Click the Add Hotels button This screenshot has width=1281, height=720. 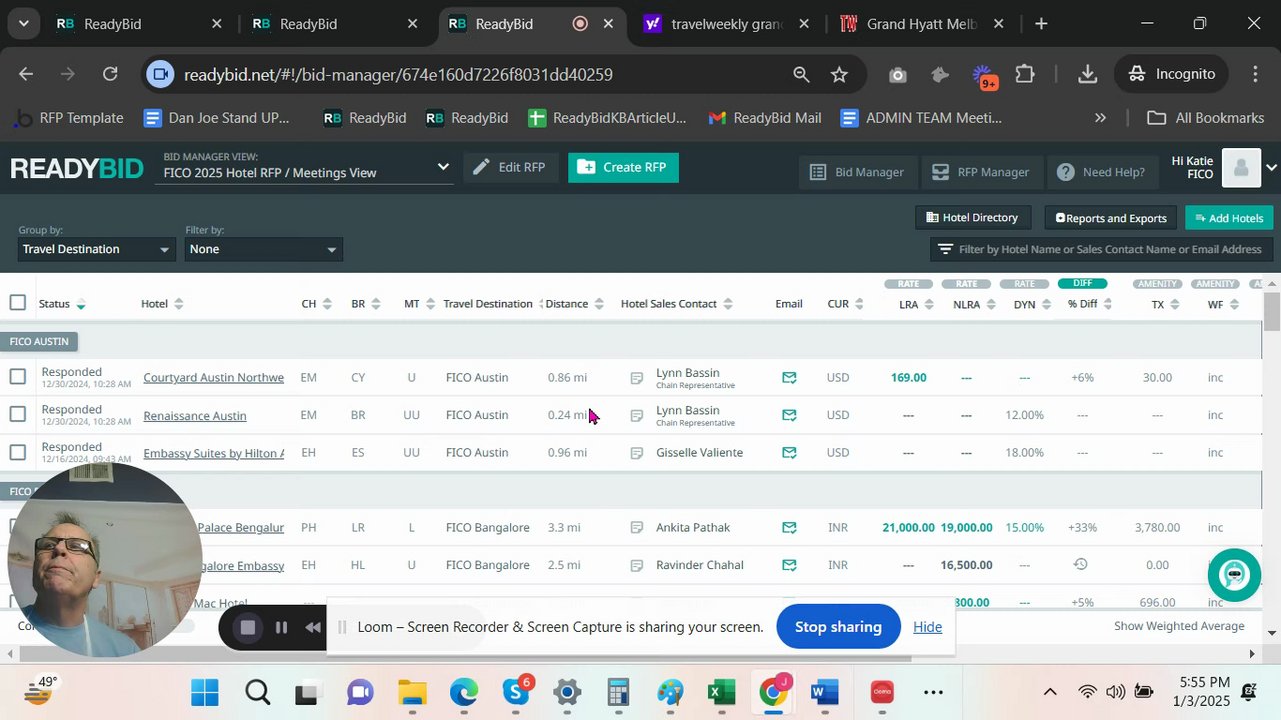(x=1229, y=218)
